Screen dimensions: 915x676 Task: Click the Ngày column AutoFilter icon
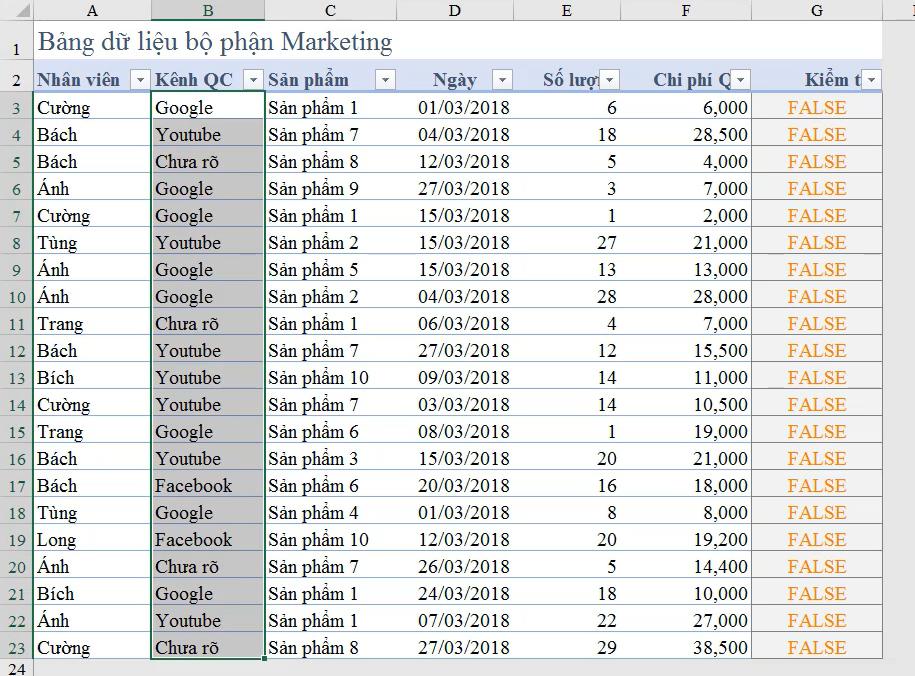point(501,78)
